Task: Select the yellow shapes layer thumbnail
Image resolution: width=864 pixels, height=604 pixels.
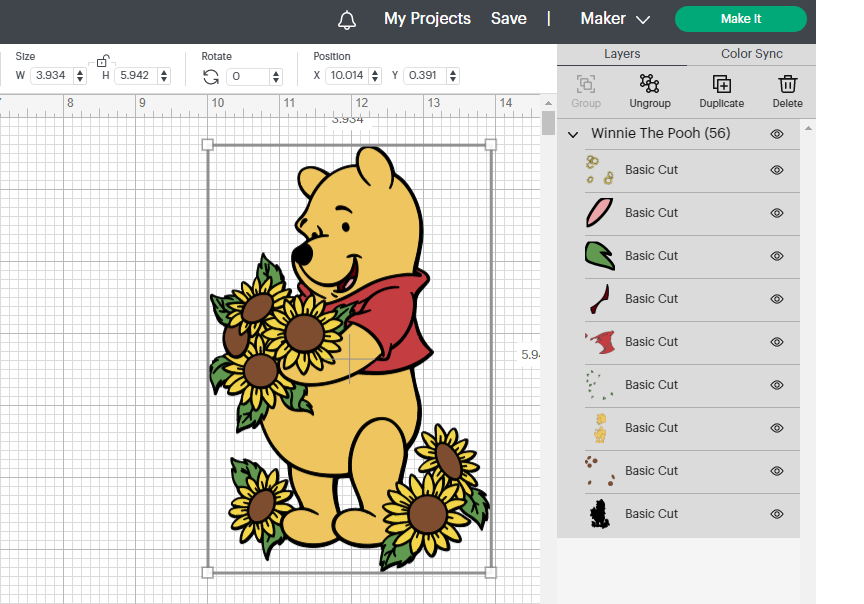Action: [x=600, y=428]
